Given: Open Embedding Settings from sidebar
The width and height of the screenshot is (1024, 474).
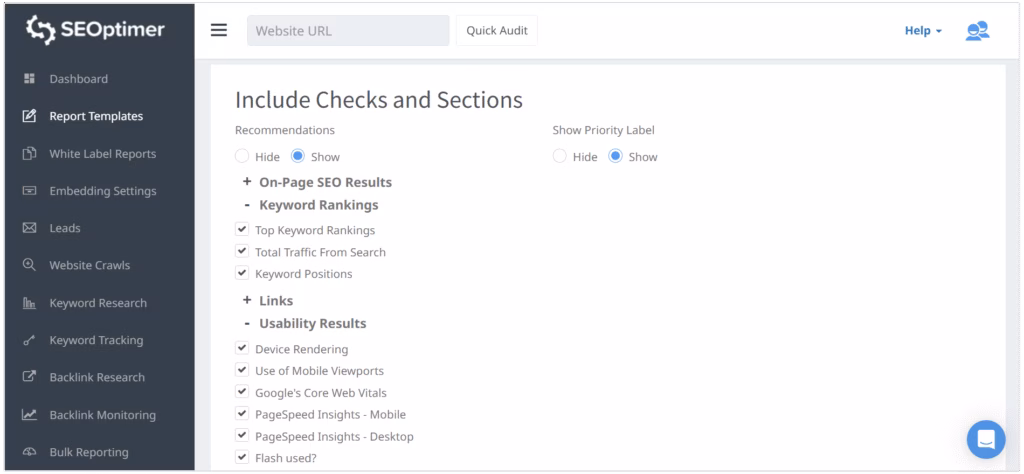Looking at the screenshot, I should click(103, 191).
